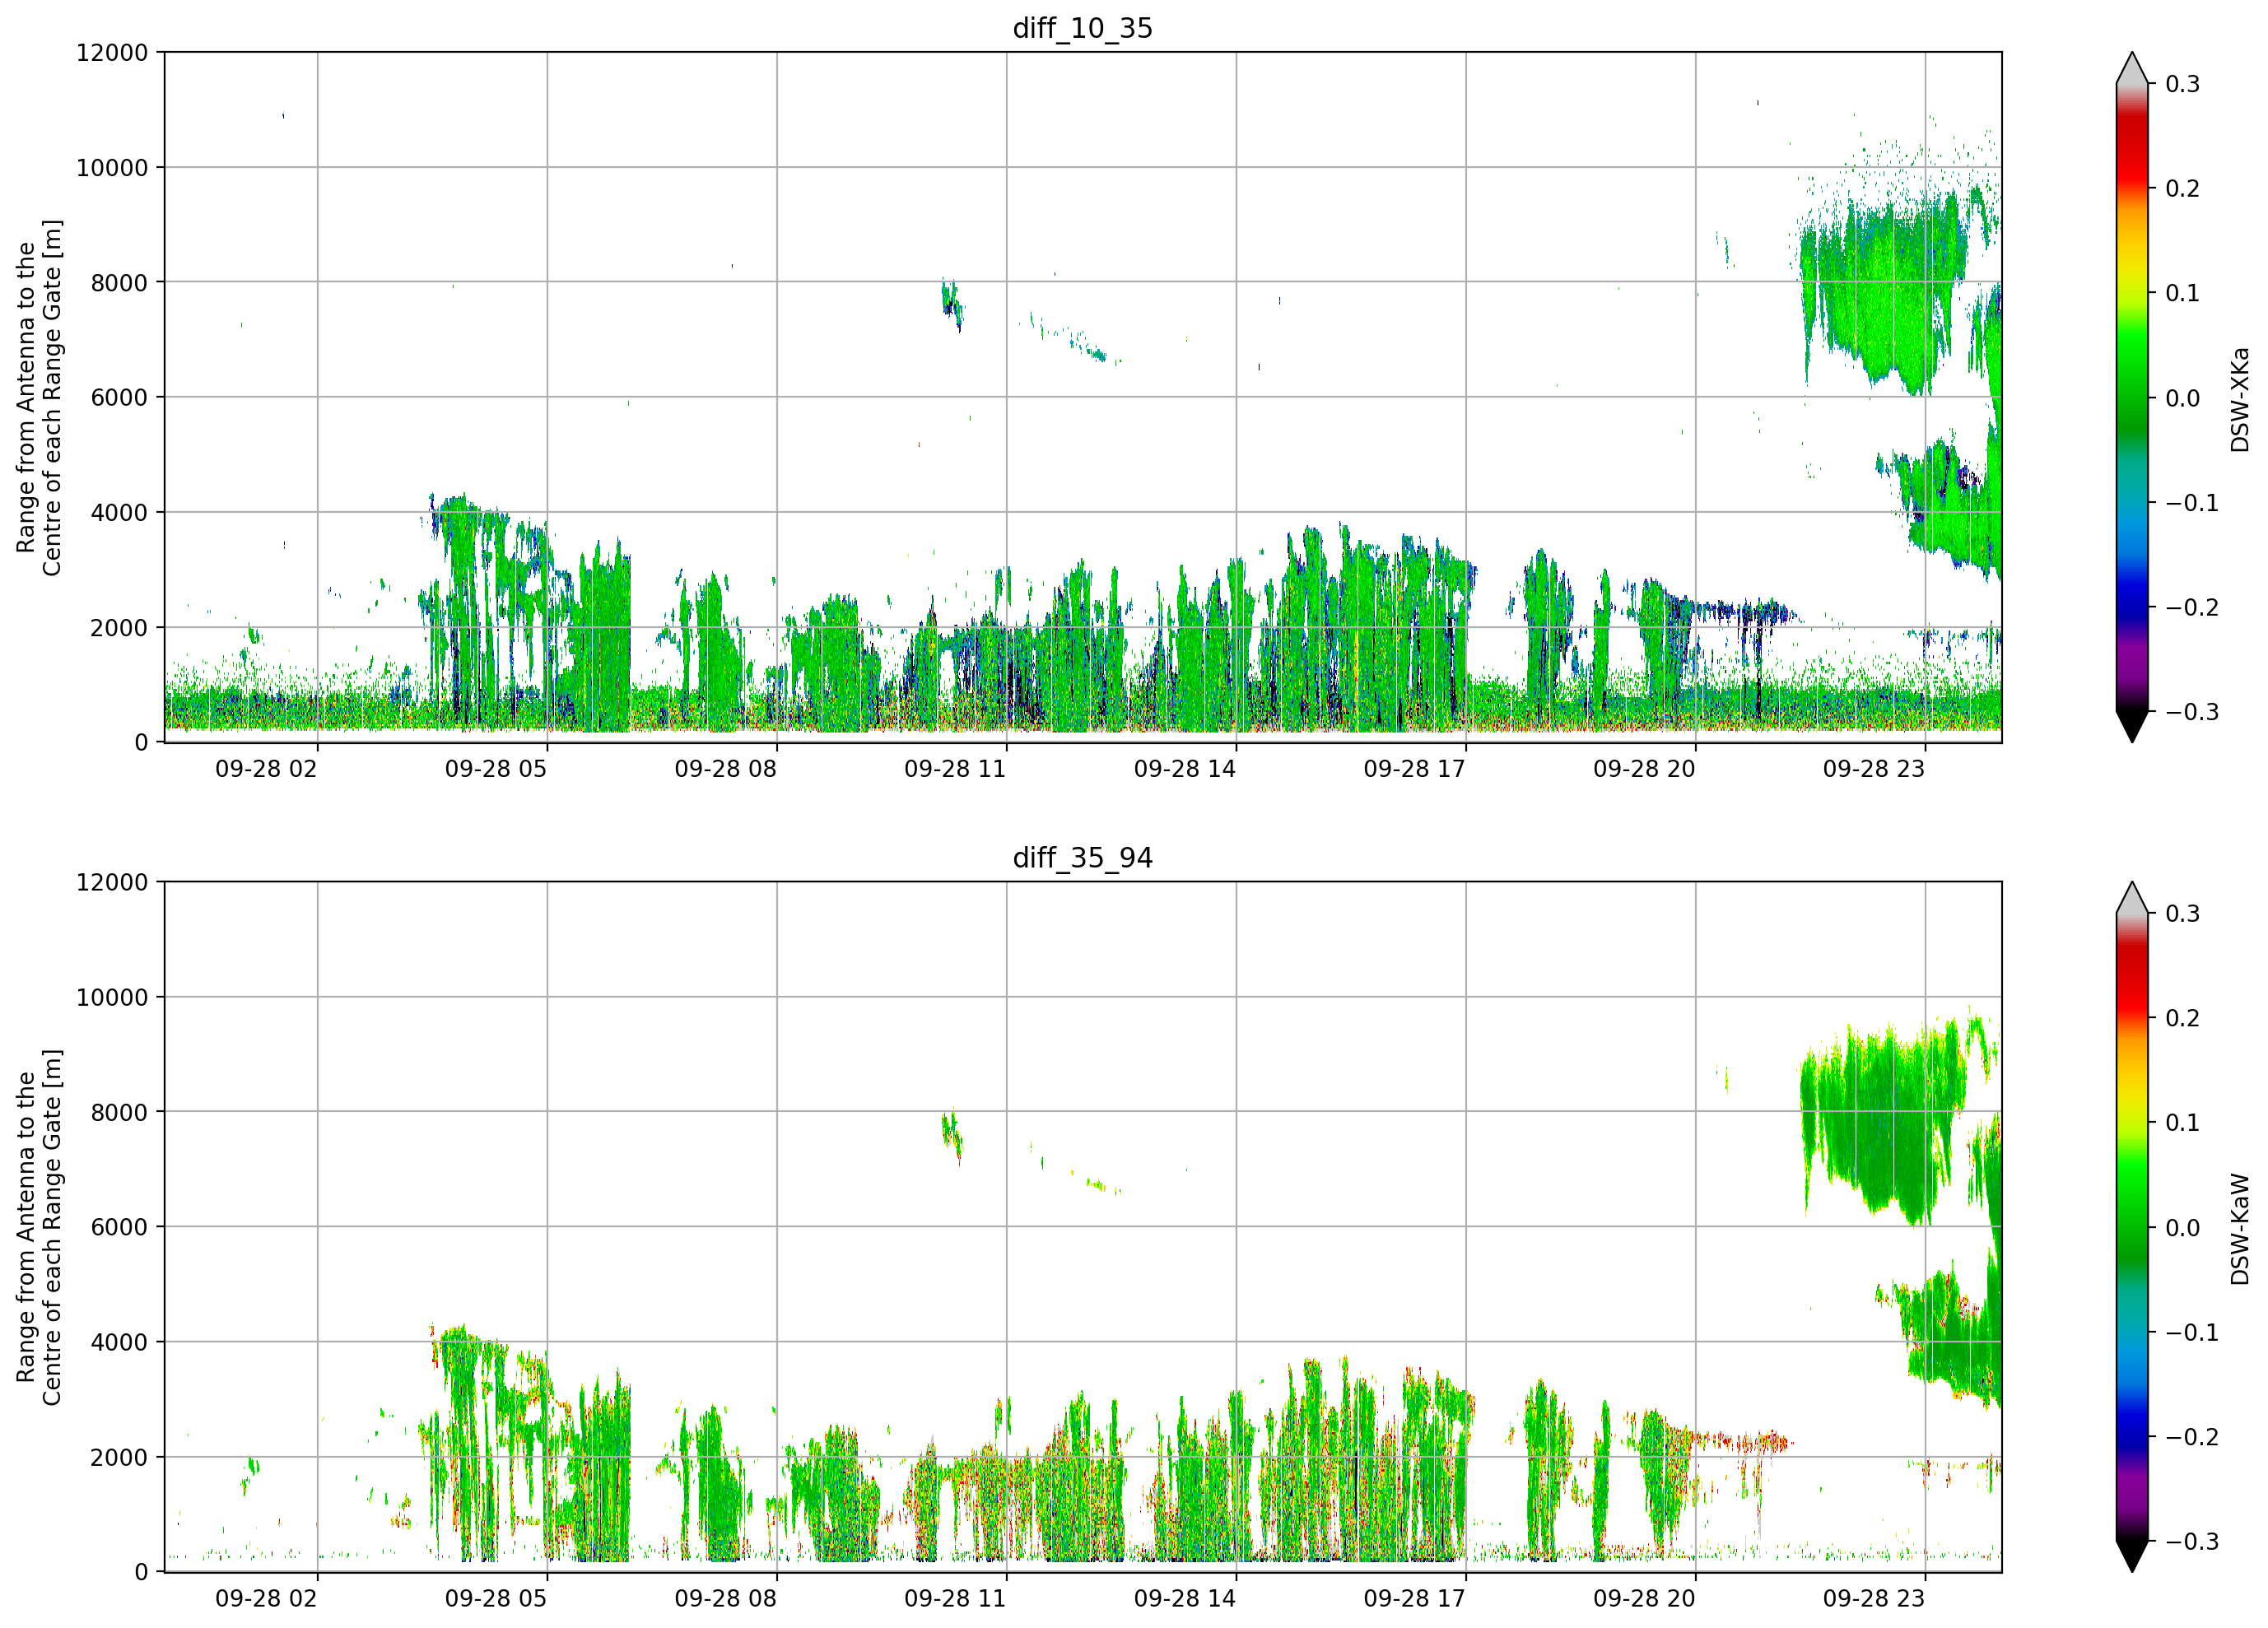Click the −0.1 tick on DSW-XKa colorbar
This screenshot has height=1628, width=2268.
click(x=2192, y=502)
